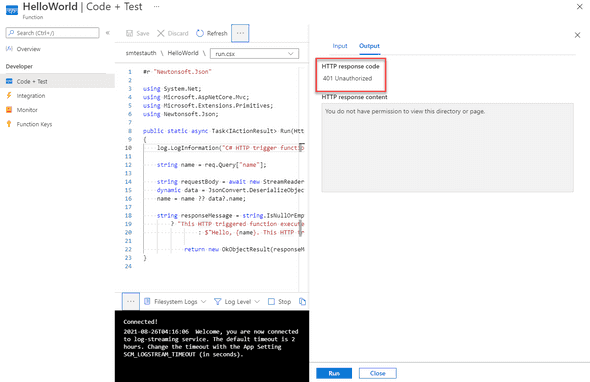Click the HelloWorld breadcrumb link

pos(183,53)
